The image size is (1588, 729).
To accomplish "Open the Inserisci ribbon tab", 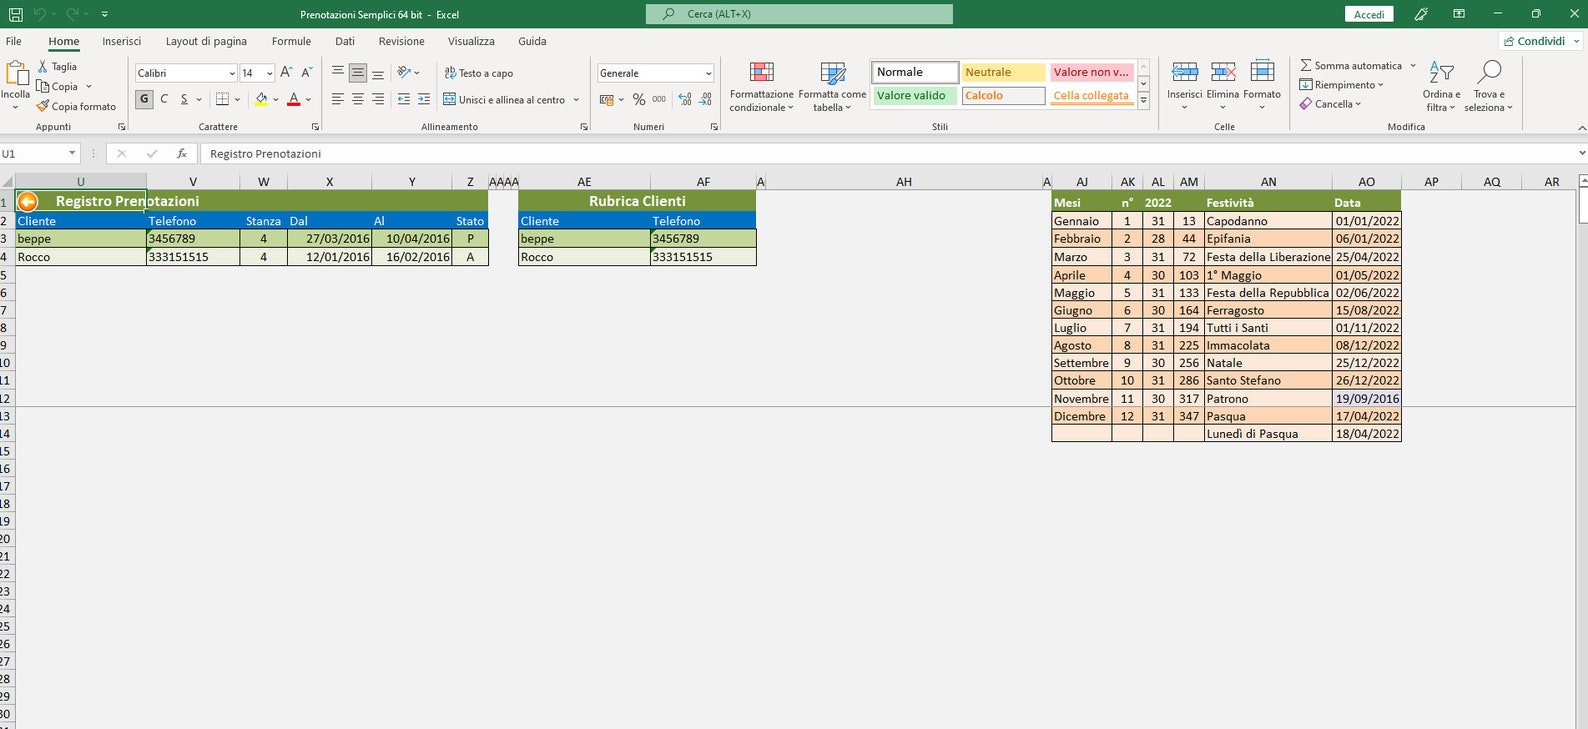I will click(x=121, y=41).
